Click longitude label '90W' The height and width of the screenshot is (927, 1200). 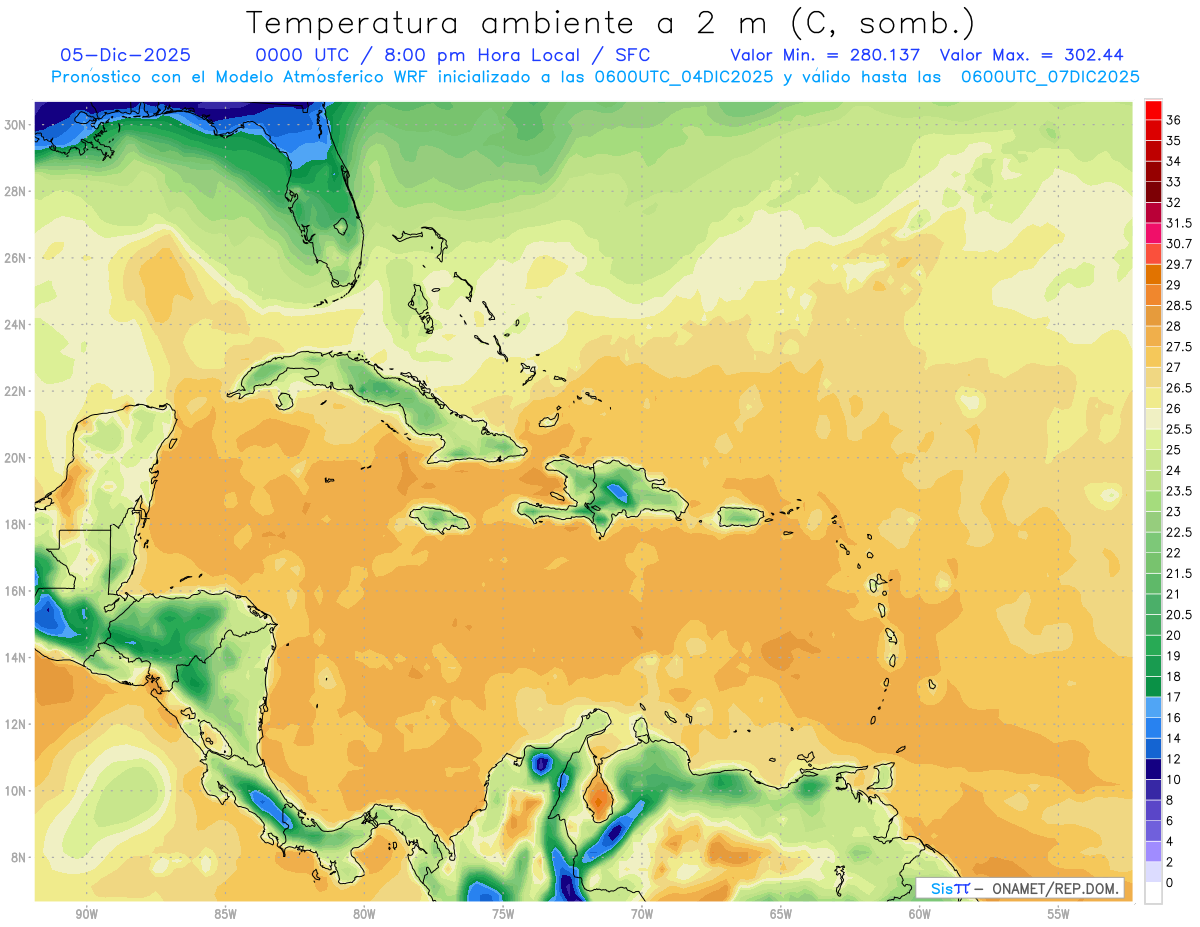86,914
